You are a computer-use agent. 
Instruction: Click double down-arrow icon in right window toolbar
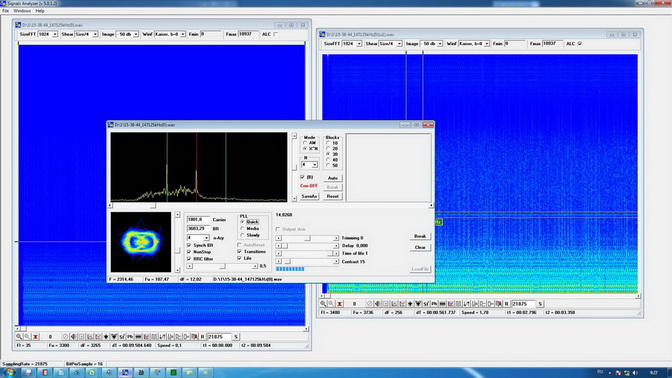418,304
